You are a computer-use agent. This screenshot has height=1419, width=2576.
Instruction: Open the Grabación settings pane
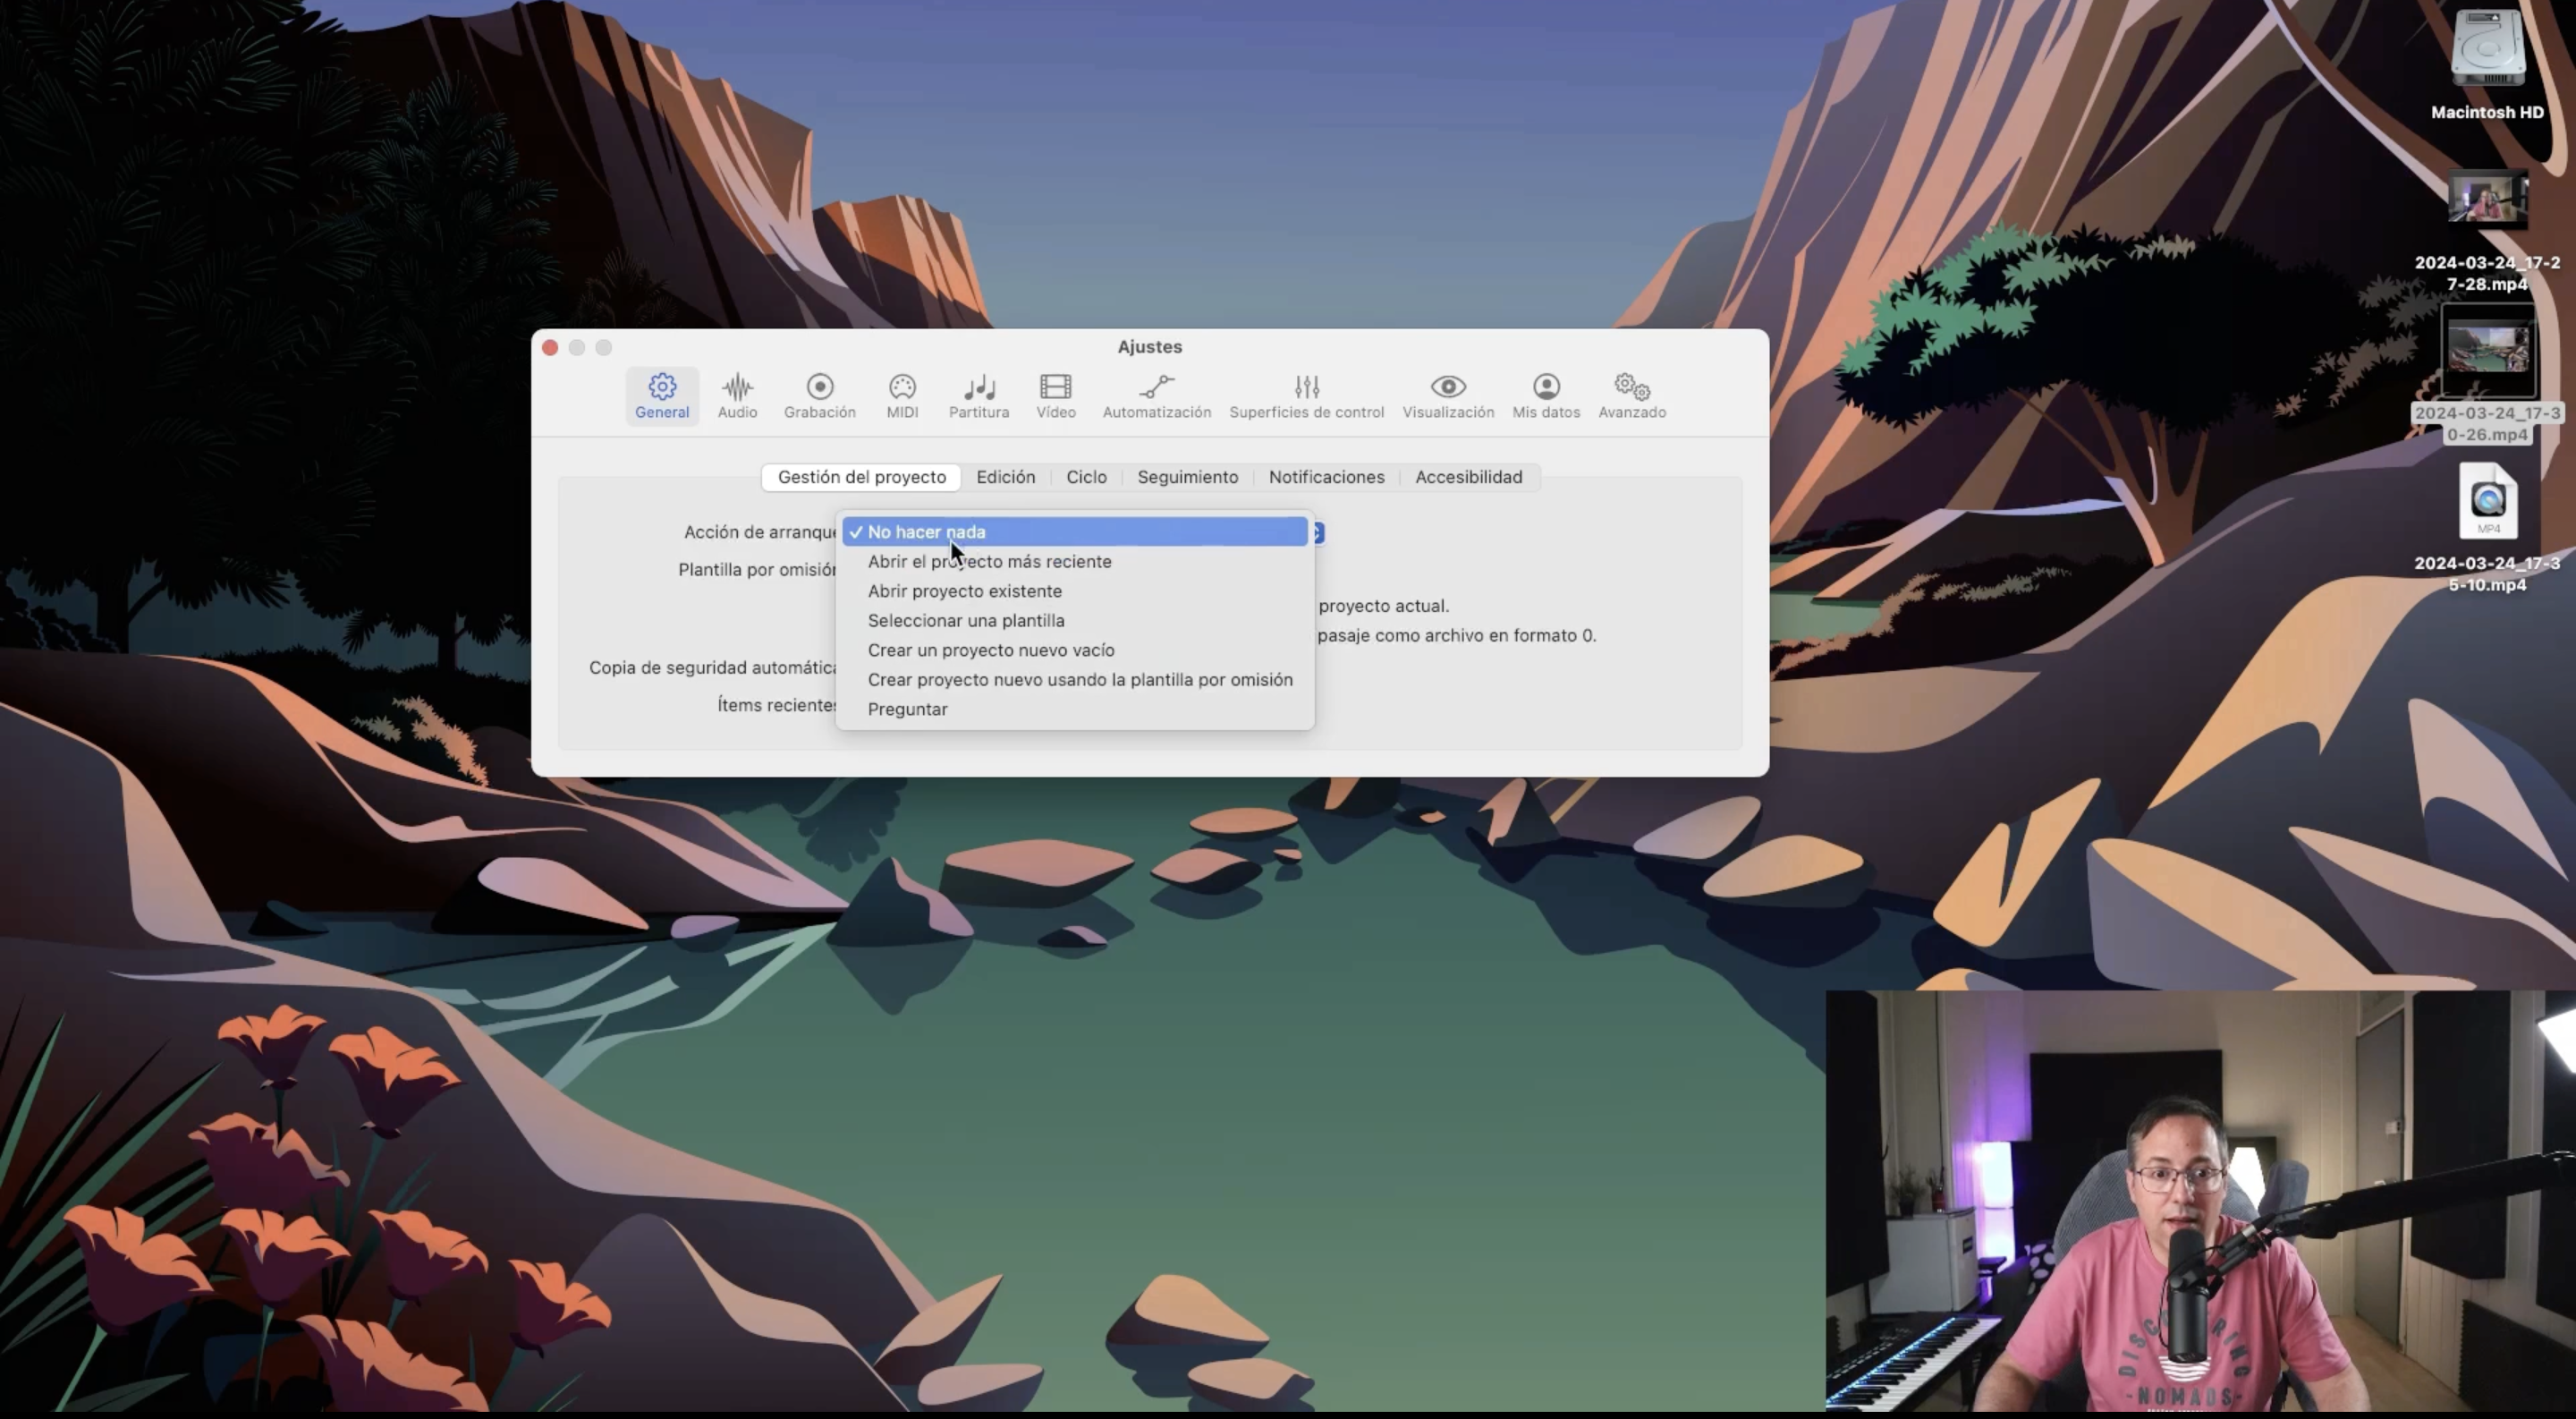click(x=819, y=395)
